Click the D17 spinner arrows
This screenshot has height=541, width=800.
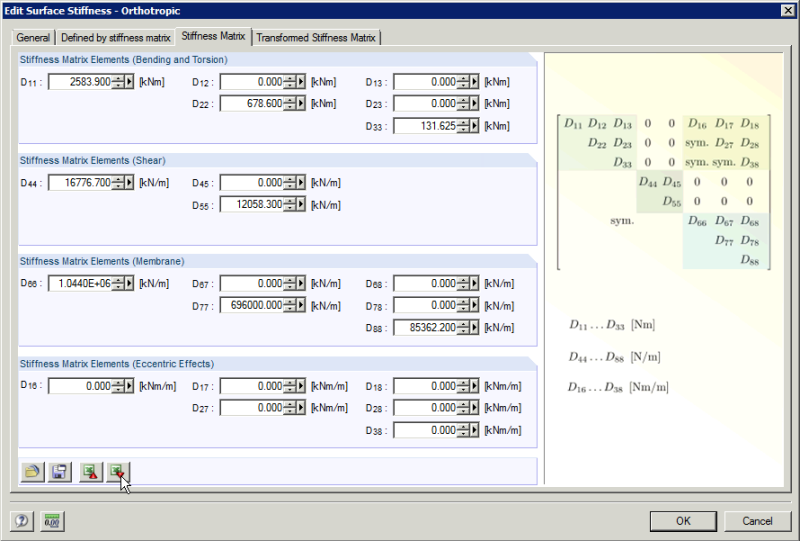(290, 386)
